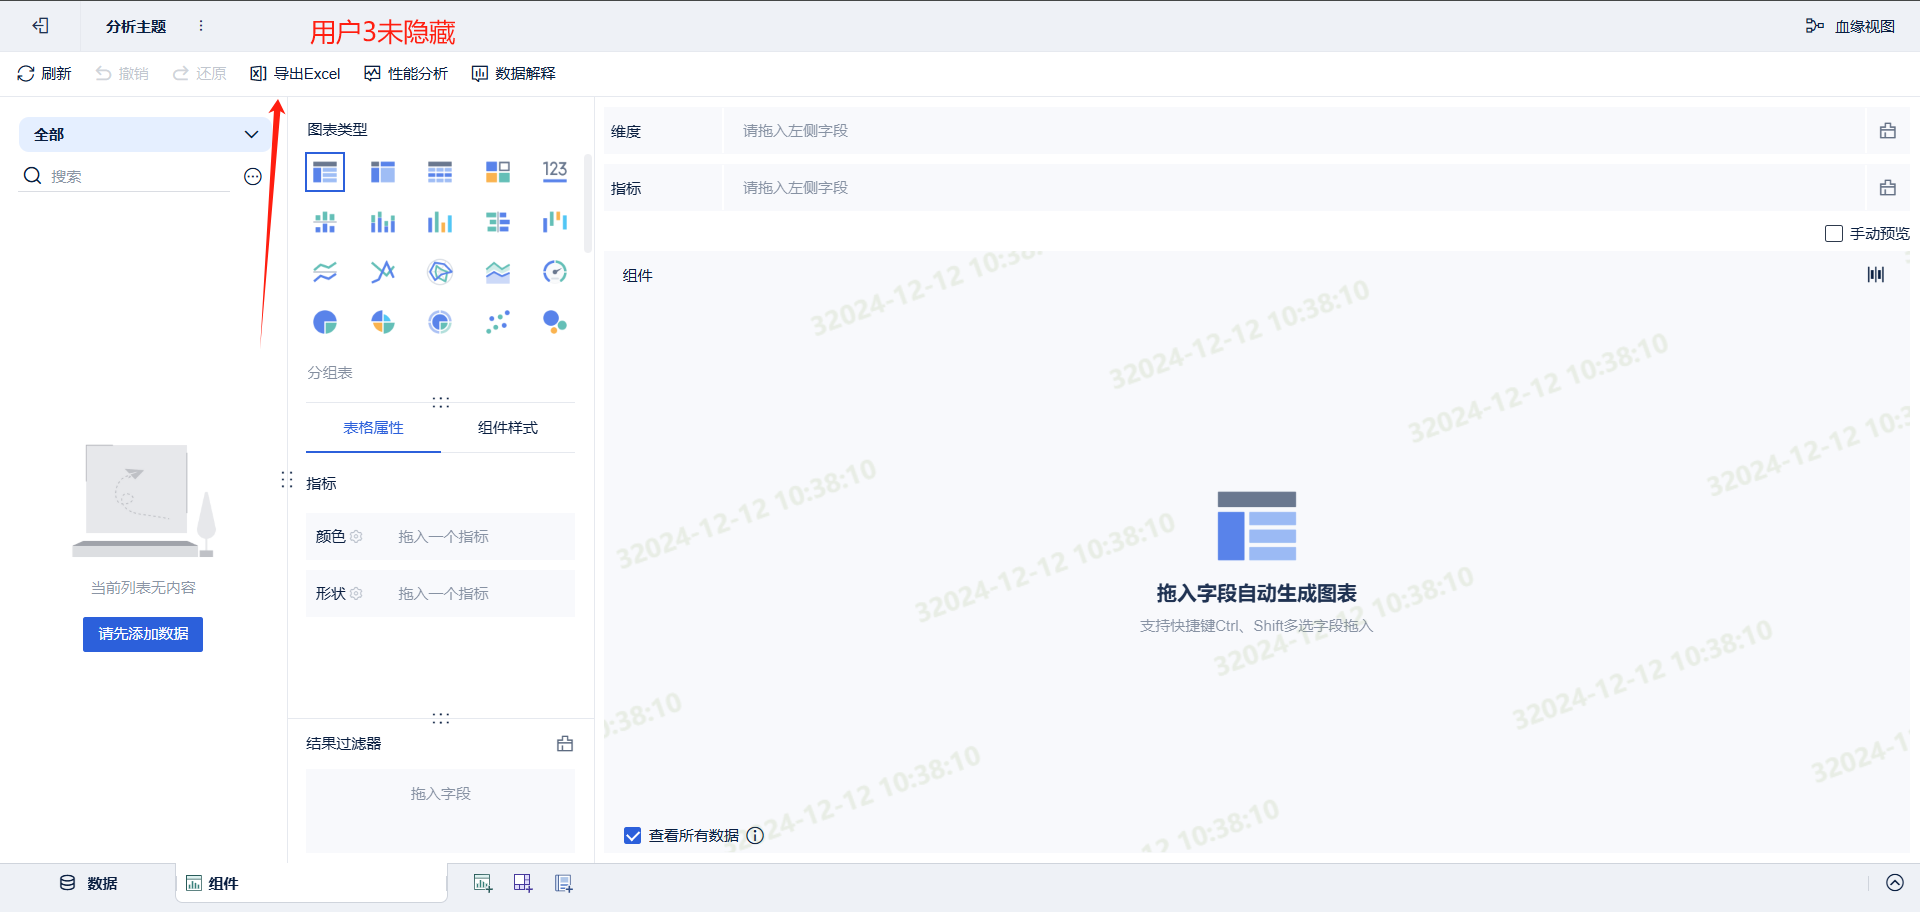Pick the scatter plot chart icon
Image resolution: width=1920 pixels, height=912 pixels.
point(498,322)
